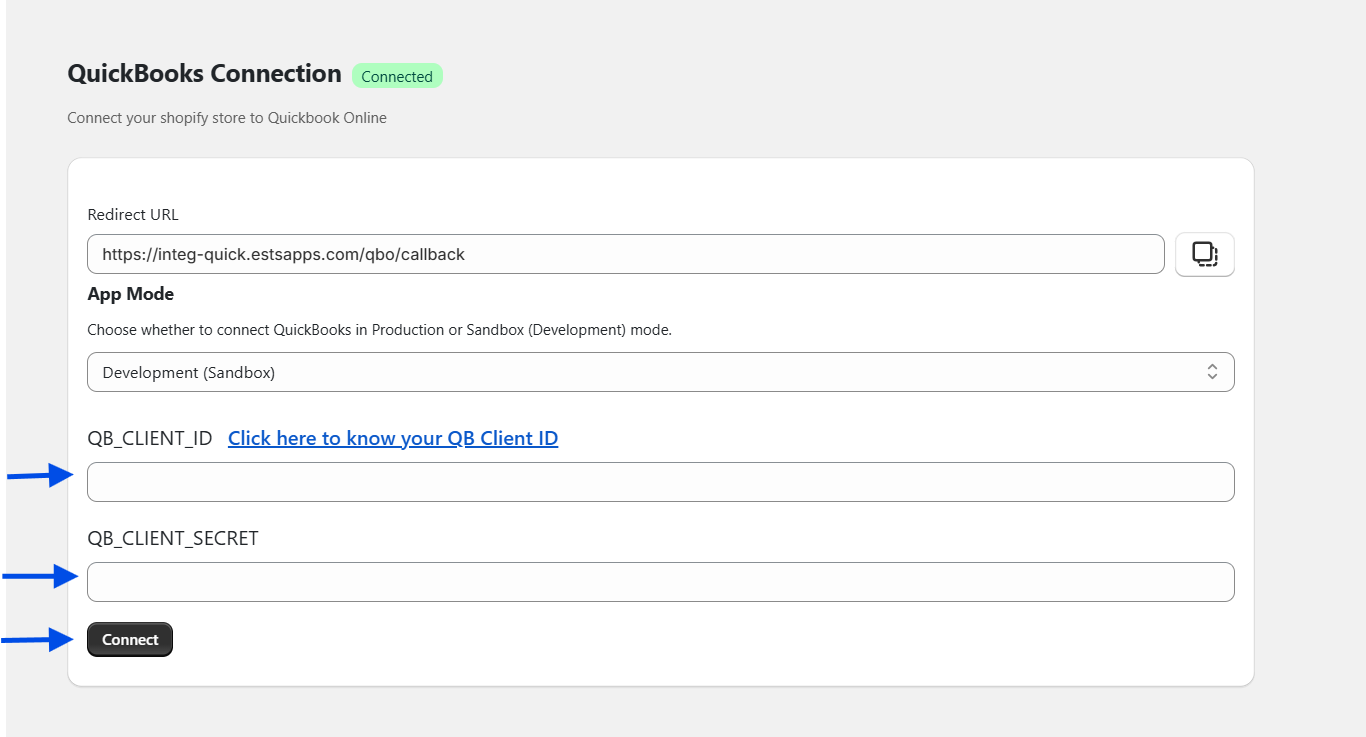Click the green Connected status badge
The height and width of the screenshot is (737, 1366).
coord(397,76)
